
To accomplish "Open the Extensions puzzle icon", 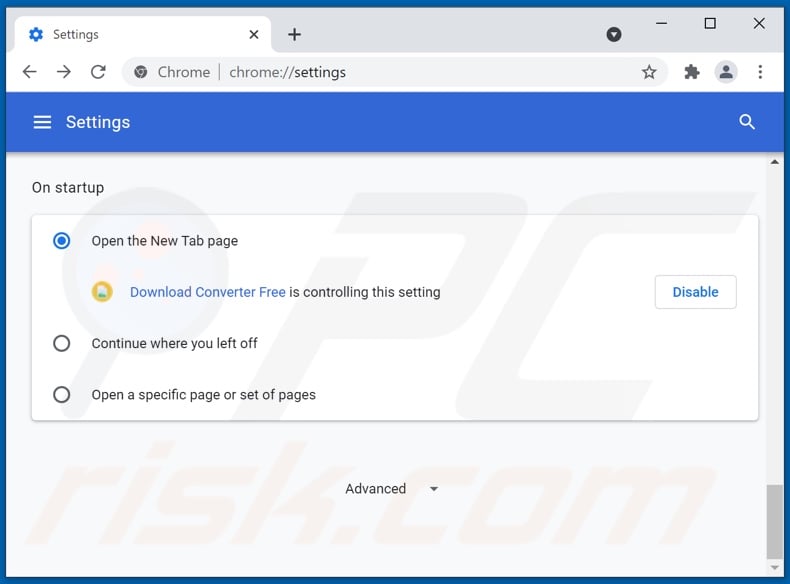I will (x=692, y=72).
